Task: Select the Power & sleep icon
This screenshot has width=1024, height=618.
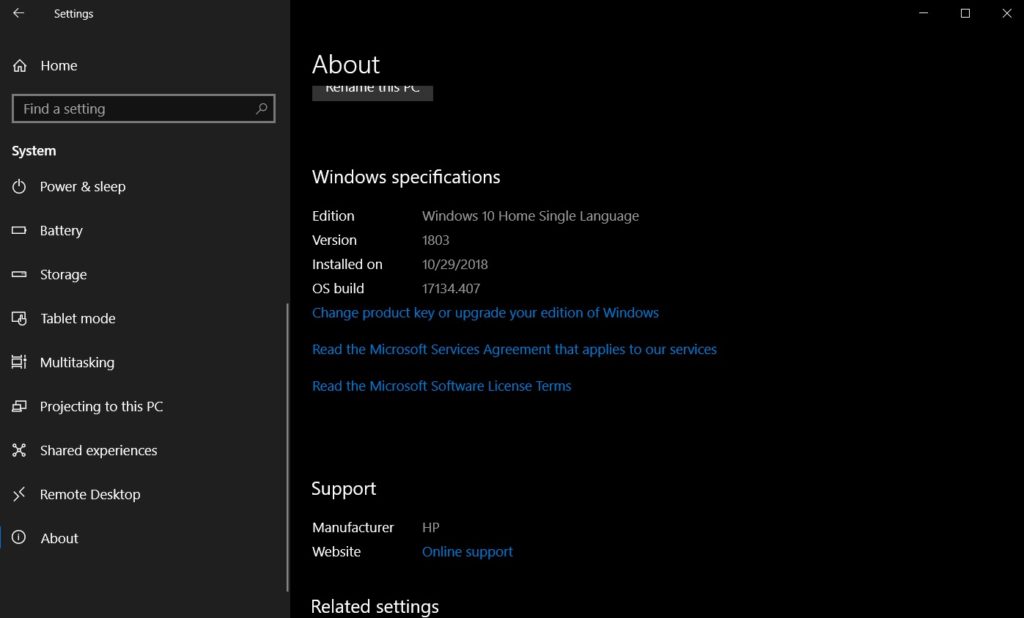Action: 20,186
